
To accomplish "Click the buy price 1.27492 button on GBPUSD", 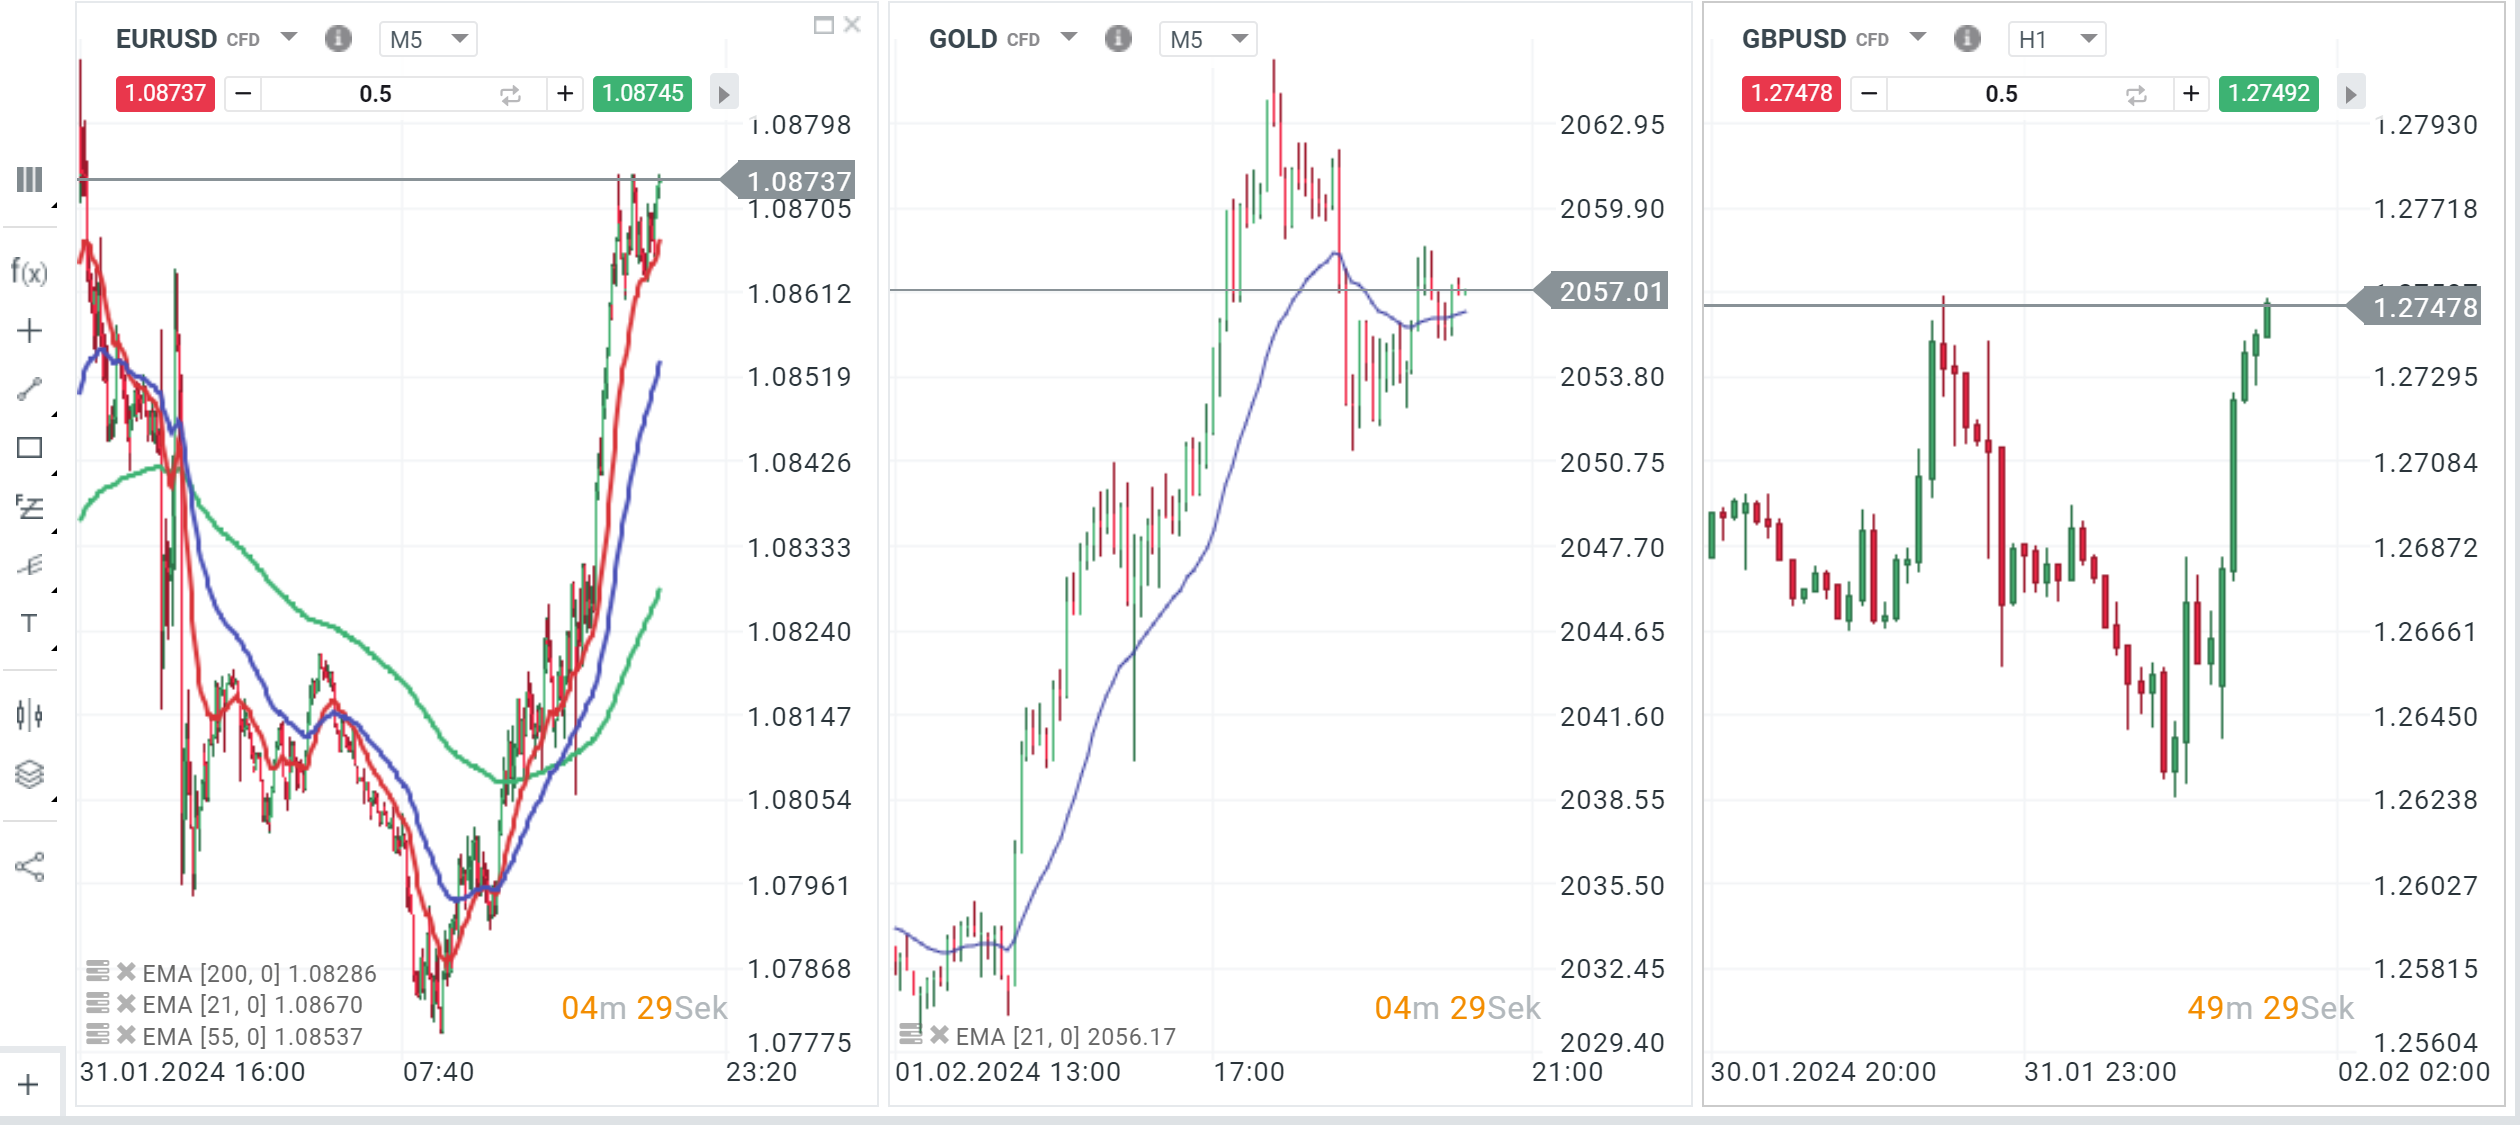I will click(x=2268, y=93).
